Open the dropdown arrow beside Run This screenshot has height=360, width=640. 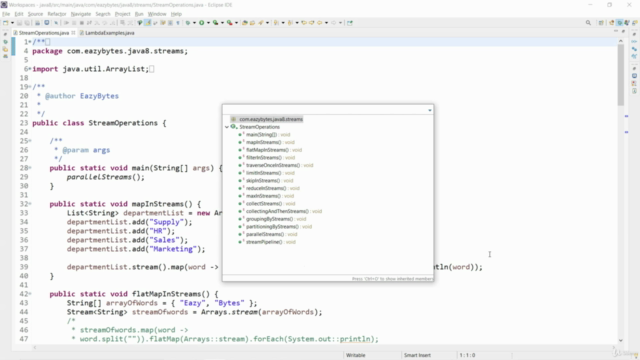point(208,23)
